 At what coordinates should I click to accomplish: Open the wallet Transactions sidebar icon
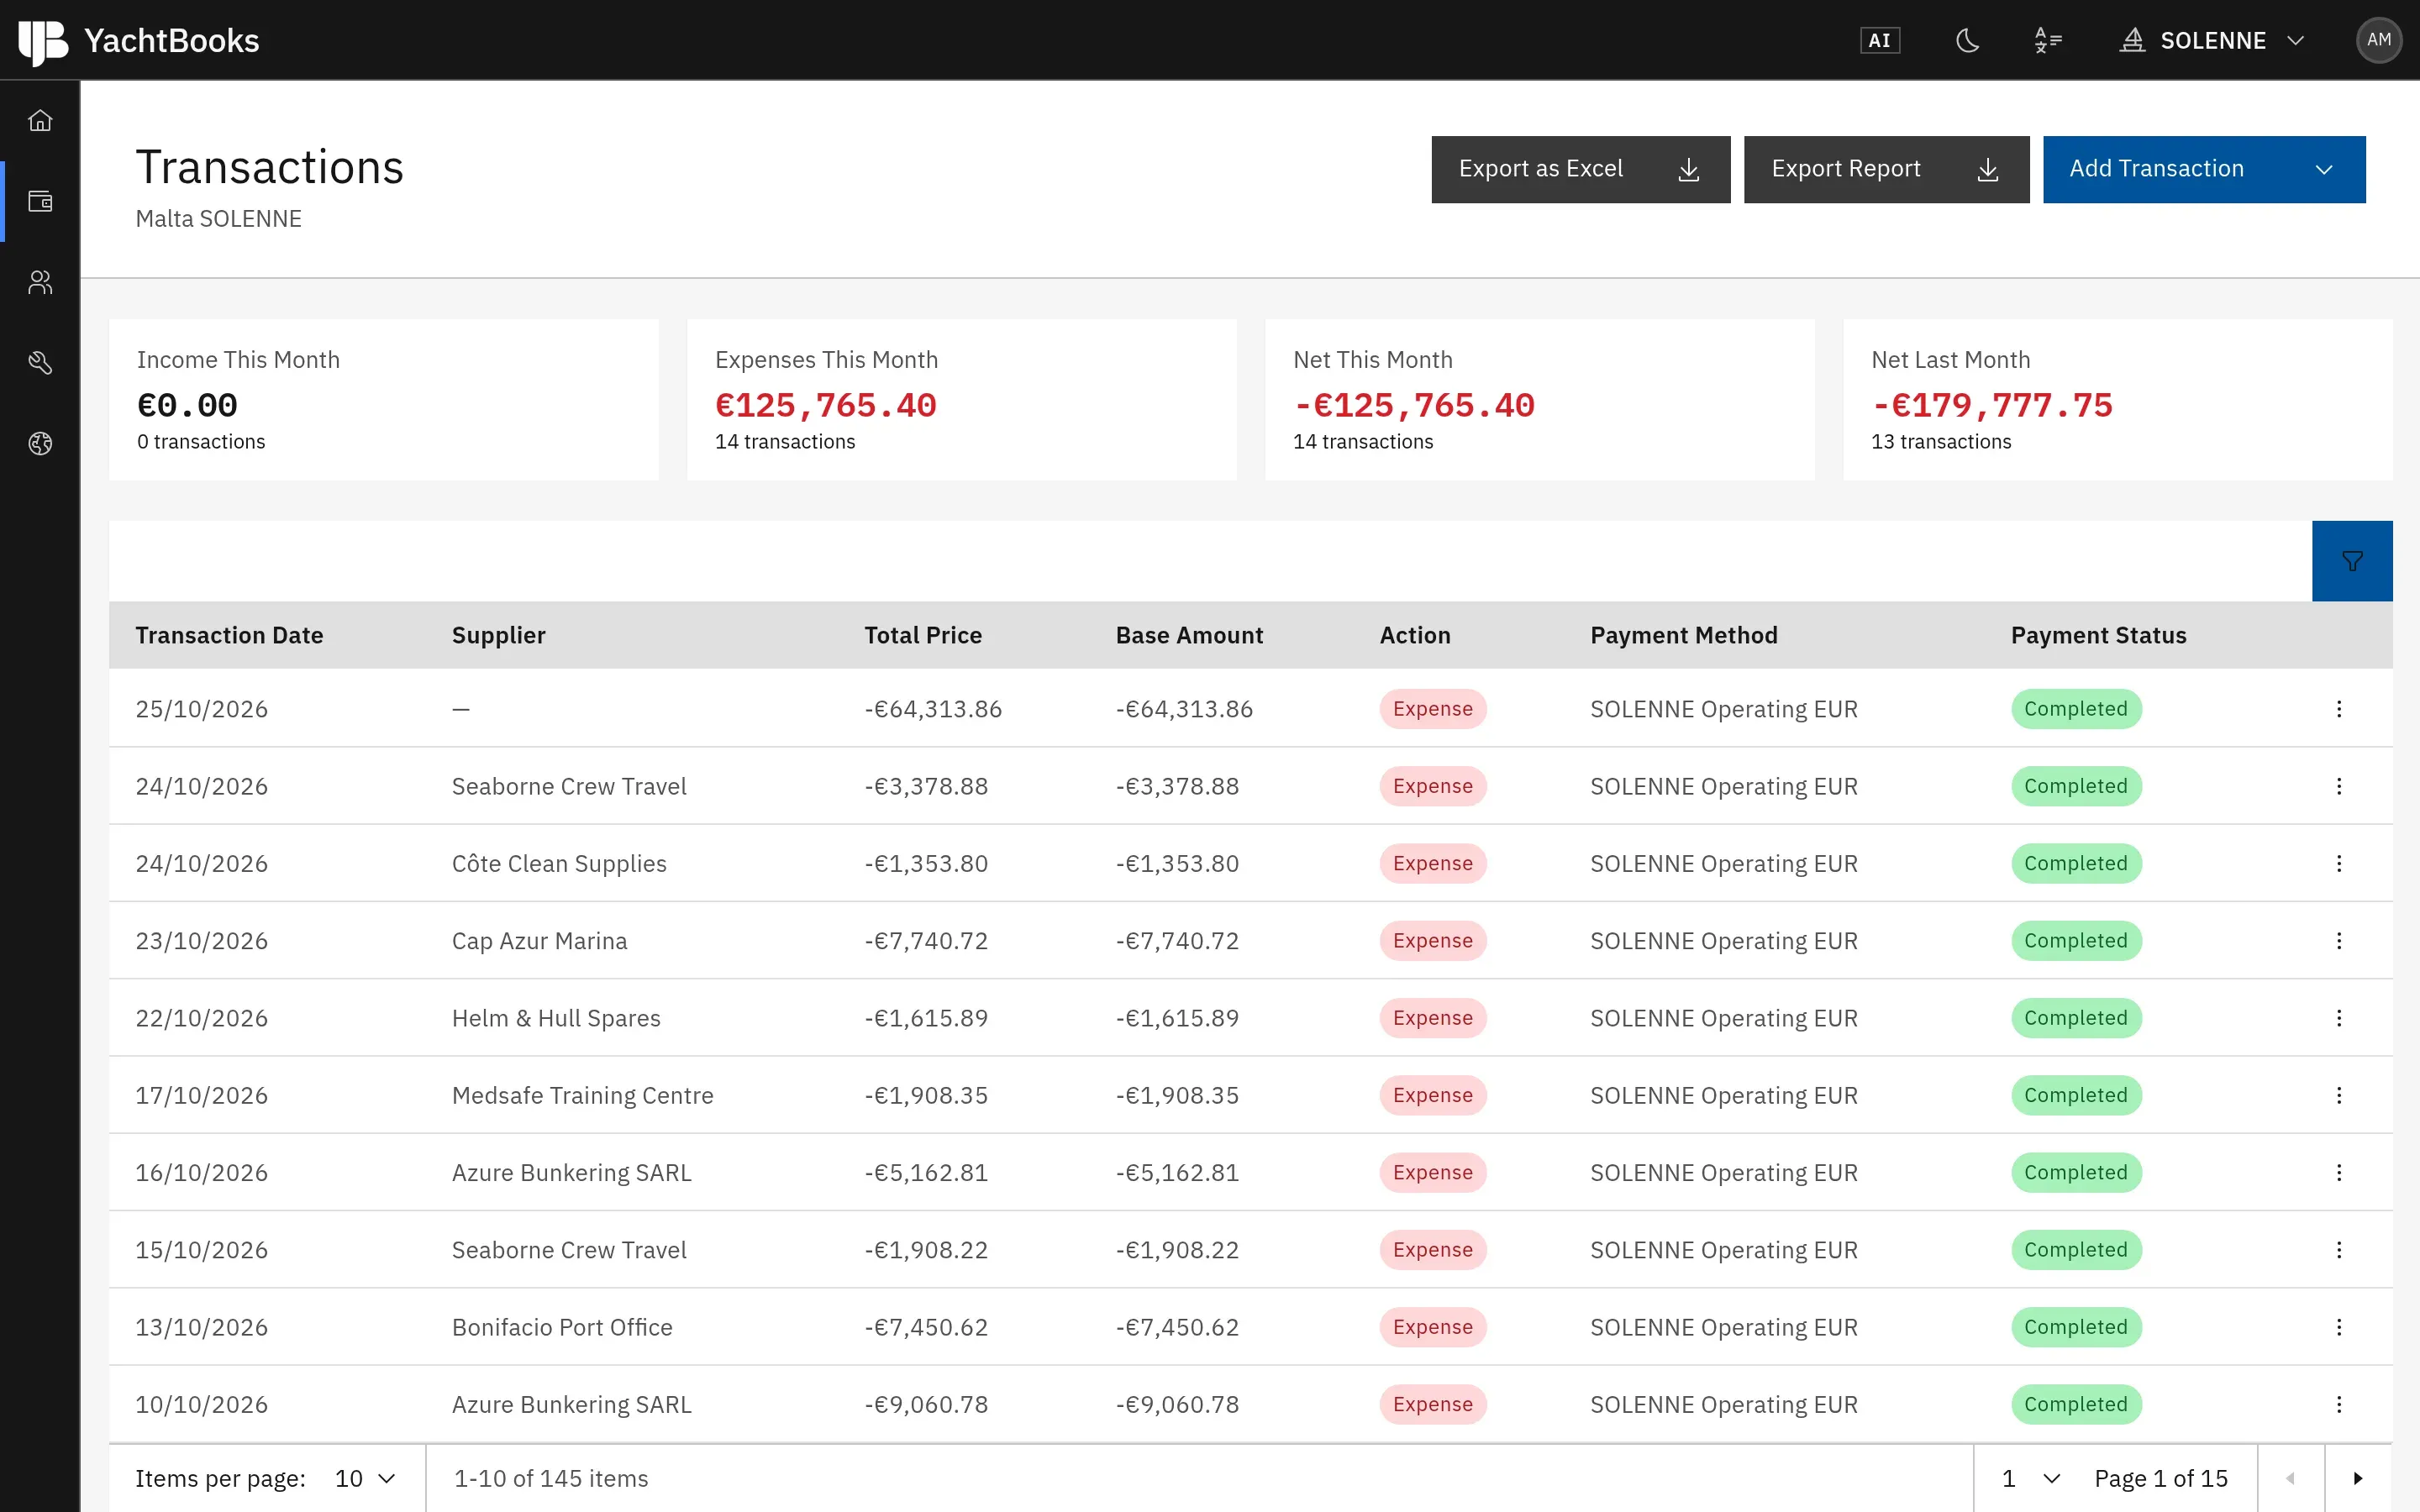click(40, 202)
